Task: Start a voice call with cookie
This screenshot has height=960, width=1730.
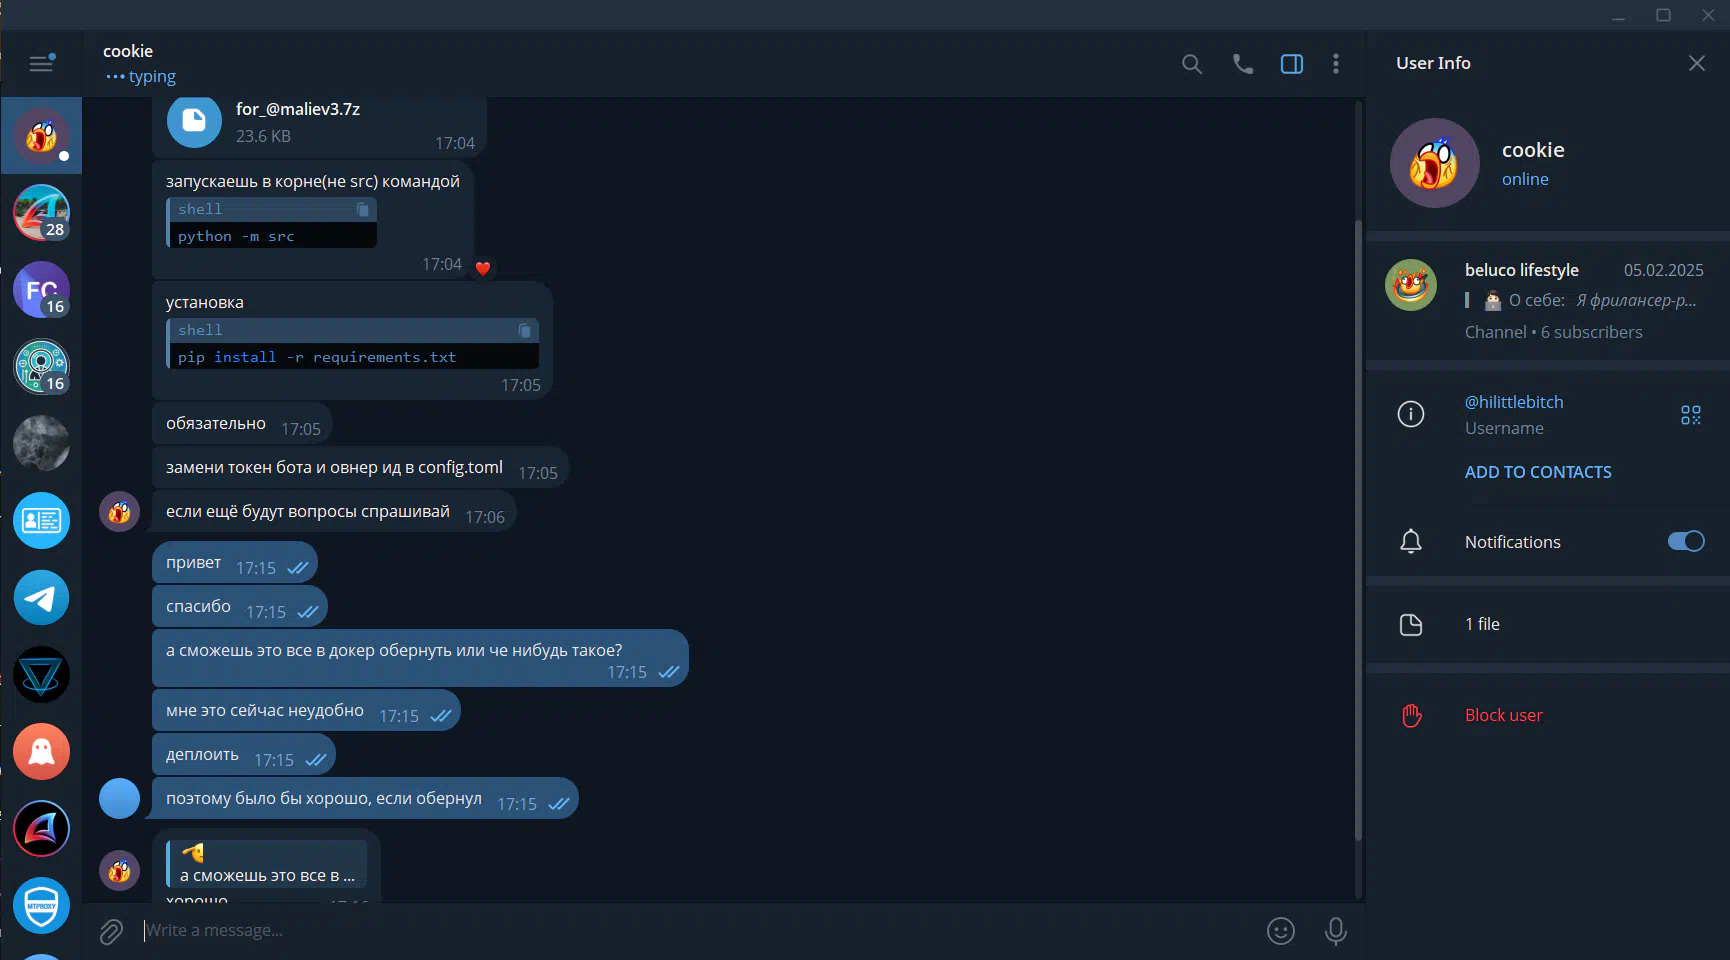Action: point(1242,64)
